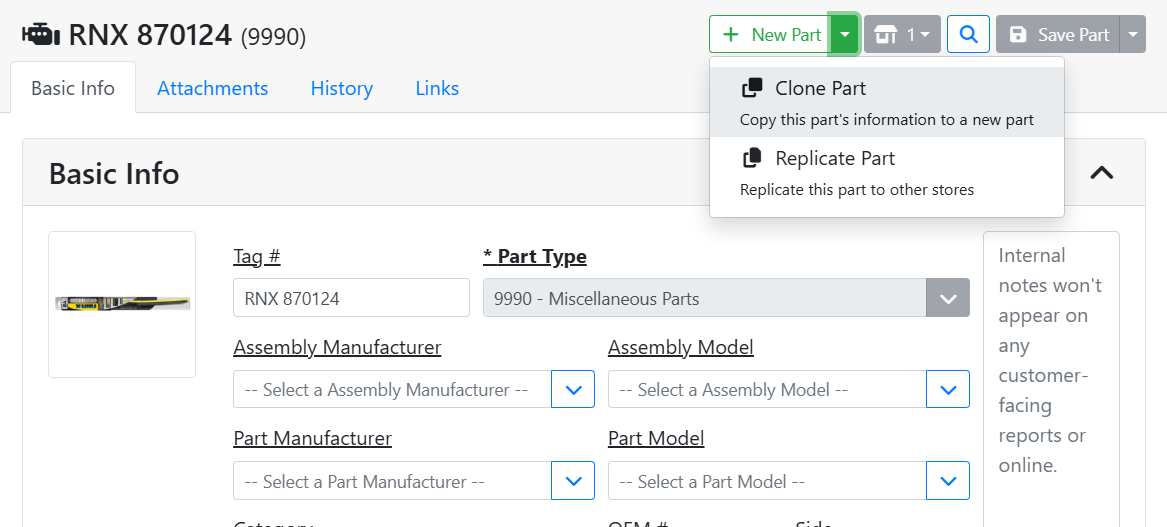Click the Save Part button
Viewport: 1167px width, 527px height.
point(1058,35)
